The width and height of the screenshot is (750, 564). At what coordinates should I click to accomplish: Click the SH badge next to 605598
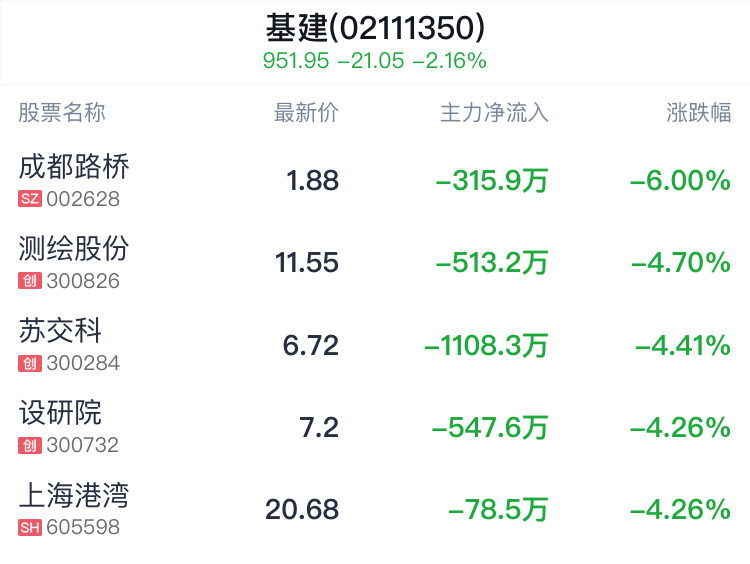[30, 527]
